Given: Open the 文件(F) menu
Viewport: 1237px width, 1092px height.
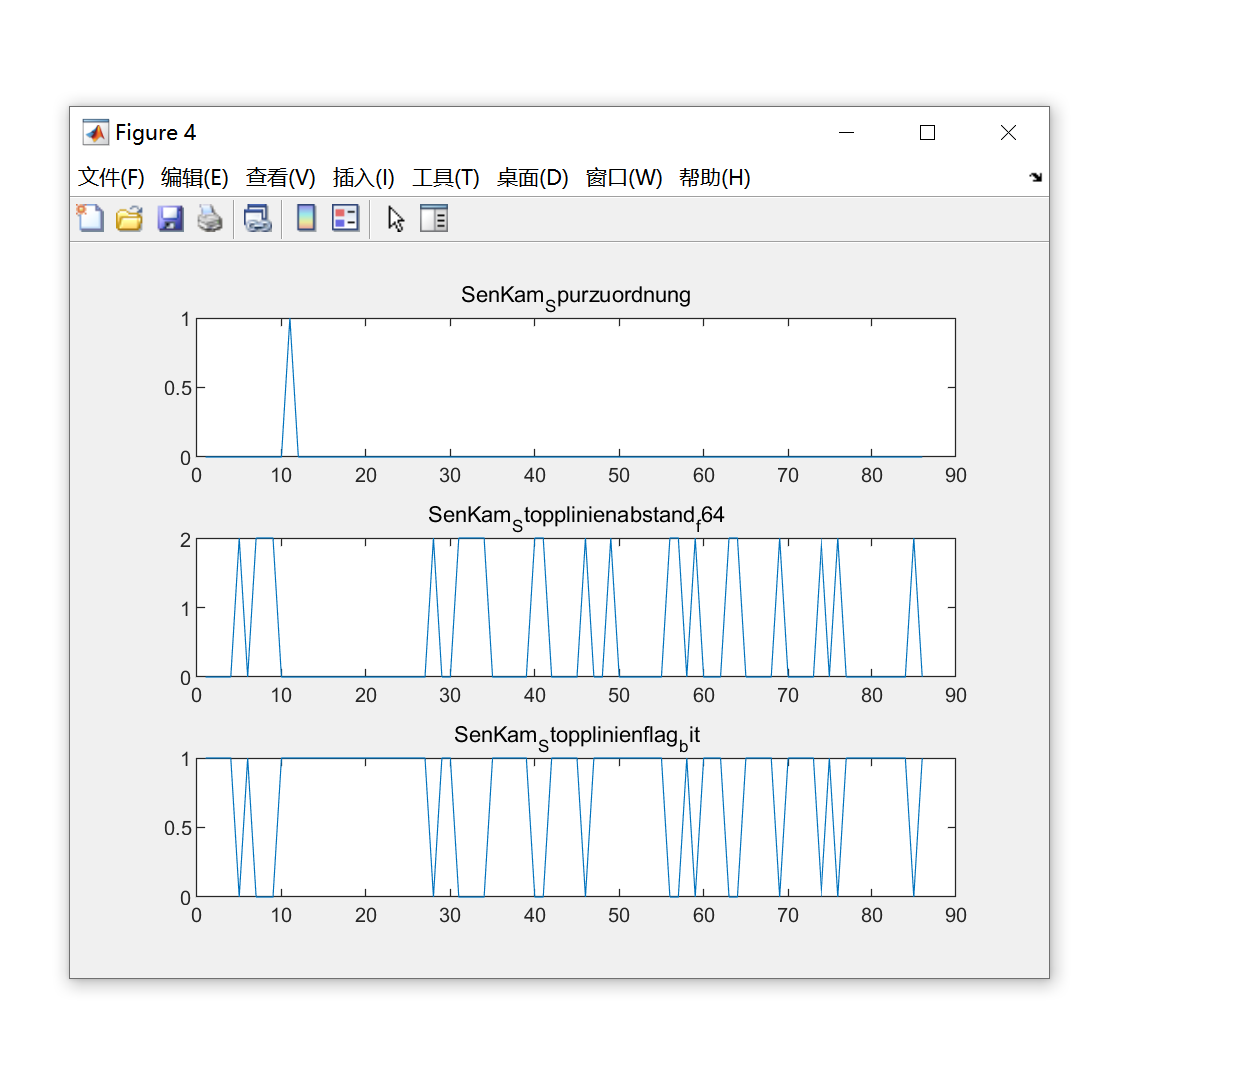Looking at the screenshot, I should click(111, 178).
